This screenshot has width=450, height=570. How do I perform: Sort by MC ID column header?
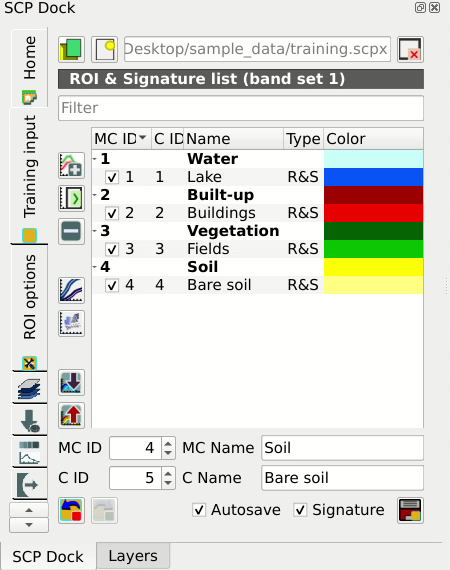[121, 139]
